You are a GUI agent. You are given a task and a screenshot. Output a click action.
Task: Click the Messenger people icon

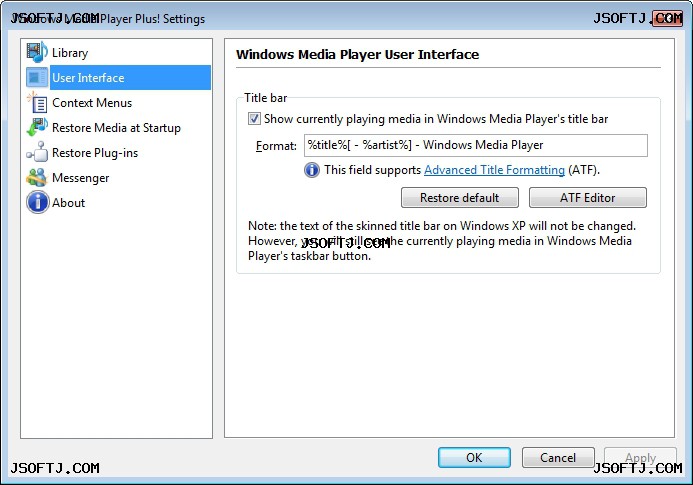pyautogui.click(x=37, y=178)
